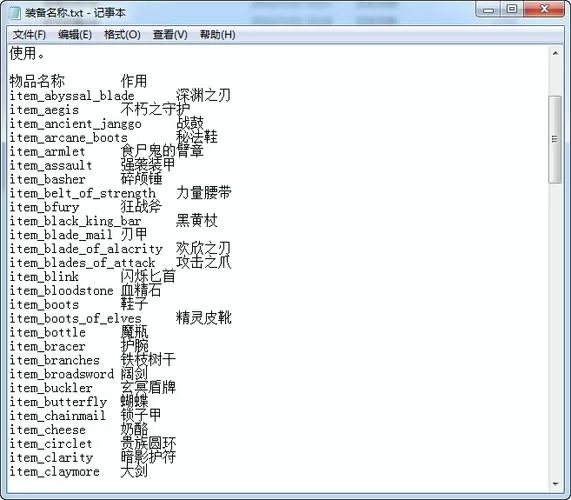Click the text 闪烁匕首
The image size is (571, 500).
[148, 276]
